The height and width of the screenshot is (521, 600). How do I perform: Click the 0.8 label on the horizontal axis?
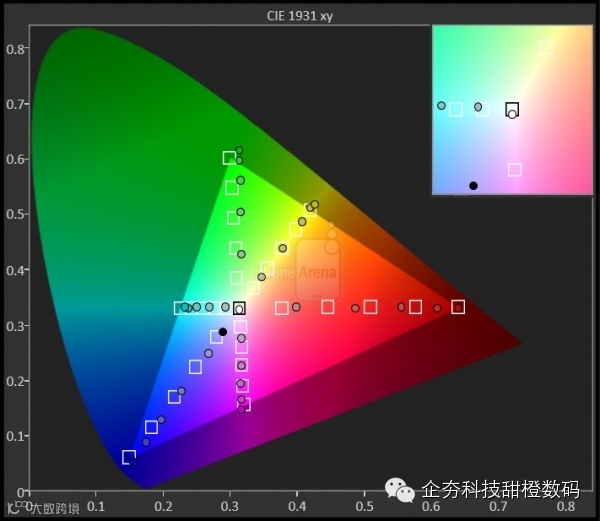click(x=566, y=506)
